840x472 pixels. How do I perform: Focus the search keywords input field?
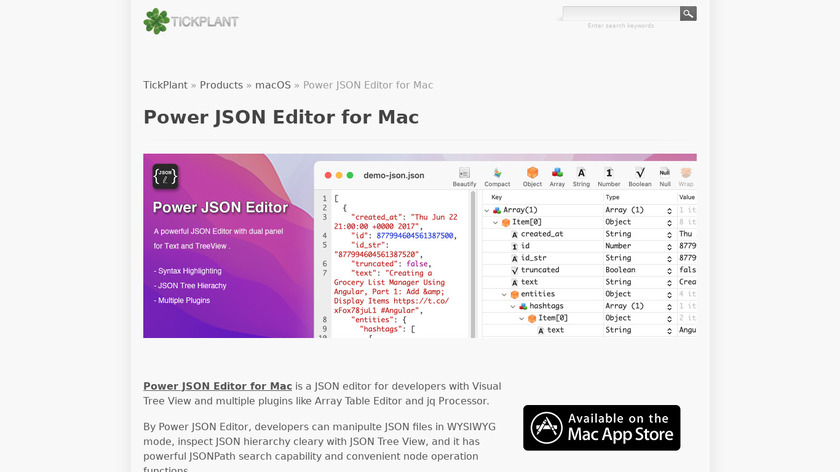click(621, 13)
